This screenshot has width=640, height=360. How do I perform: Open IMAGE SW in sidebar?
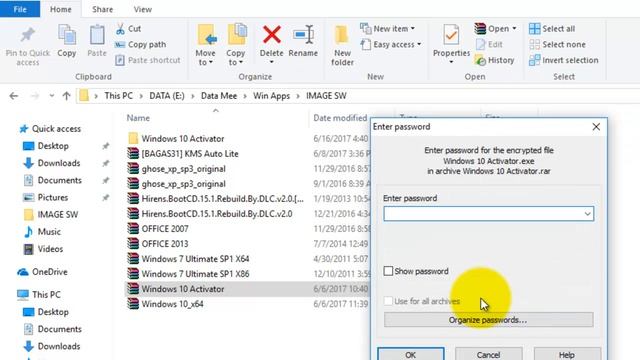pos(51,215)
